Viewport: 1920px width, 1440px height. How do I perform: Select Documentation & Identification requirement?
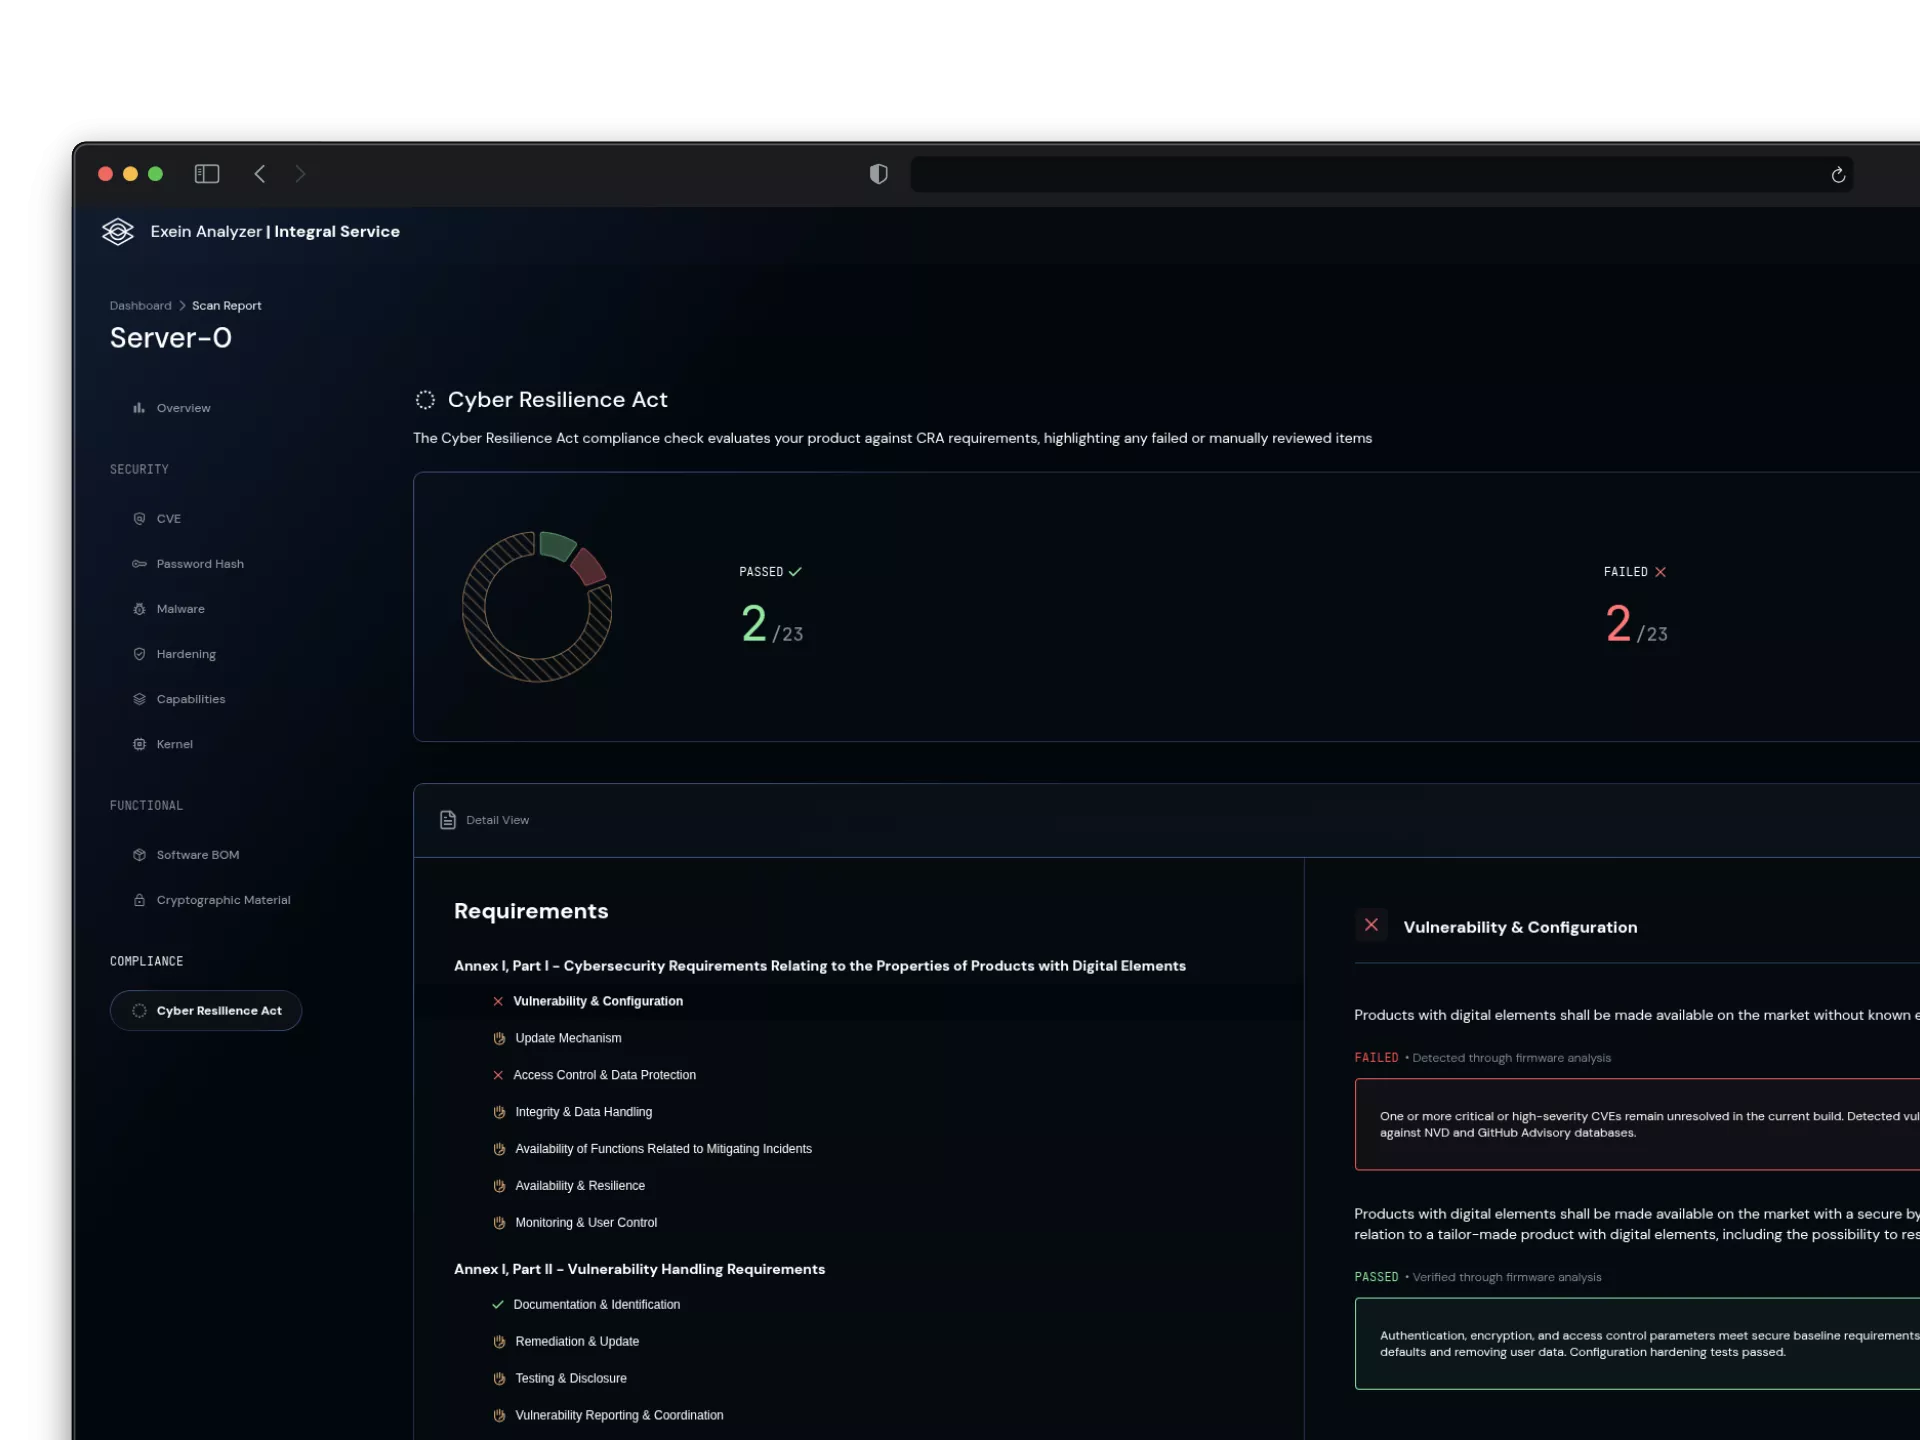(596, 1305)
